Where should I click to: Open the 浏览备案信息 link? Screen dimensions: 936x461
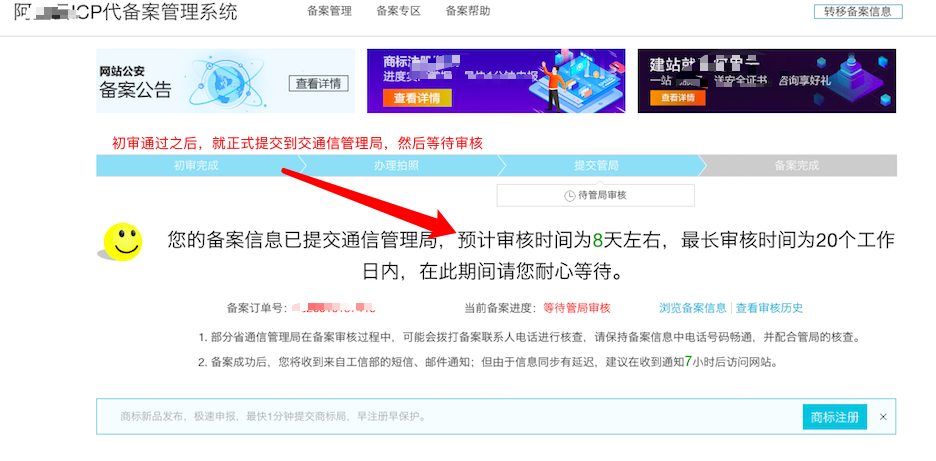[x=692, y=308]
